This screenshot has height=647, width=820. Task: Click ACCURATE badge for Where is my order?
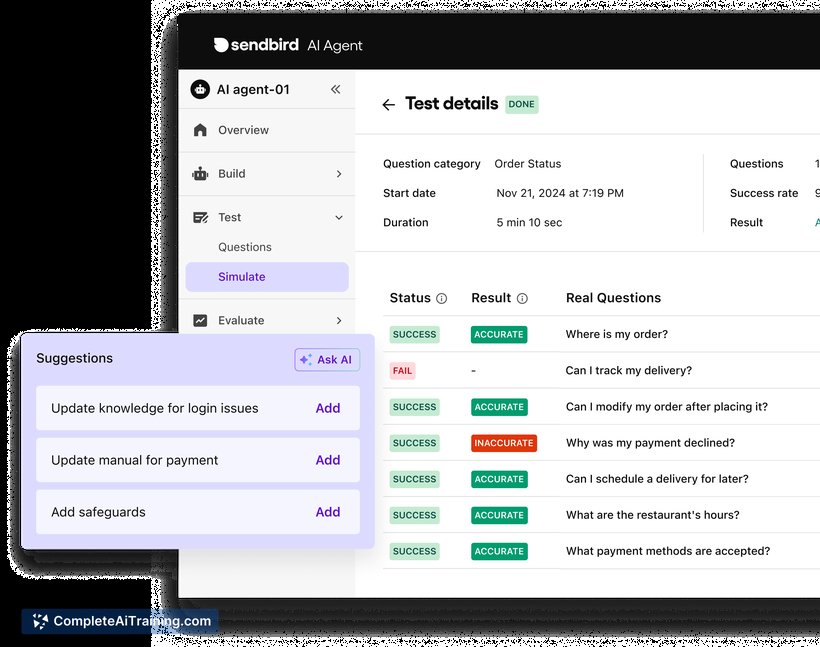pyautogui.click(x=499, y=335)
